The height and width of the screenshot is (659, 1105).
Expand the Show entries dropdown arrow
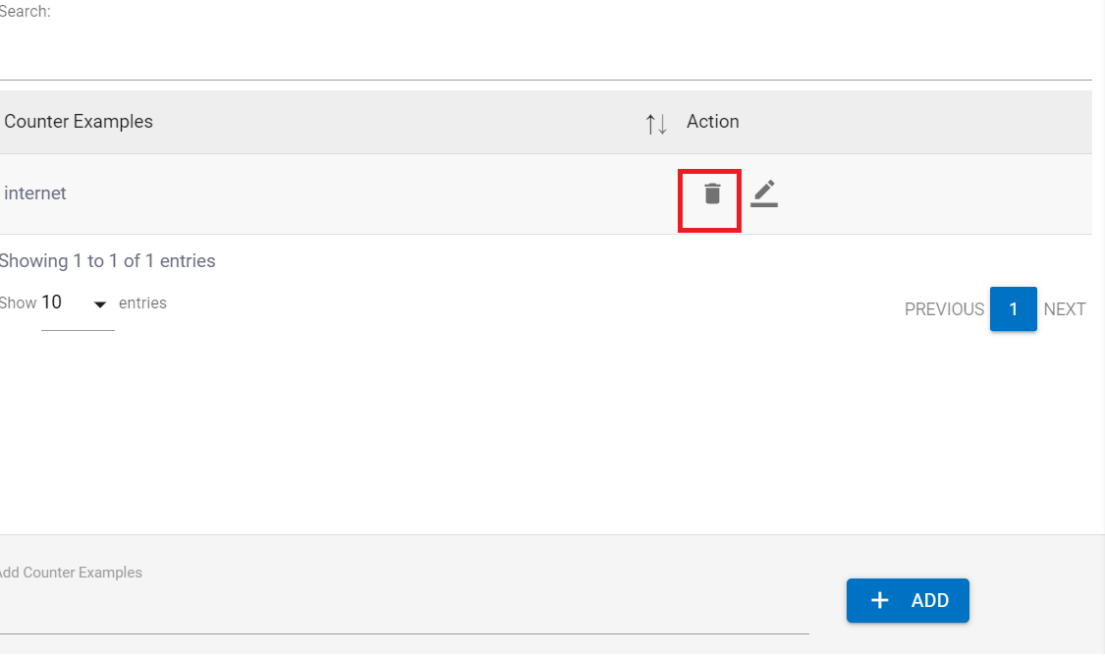click(x=100, y=304)
